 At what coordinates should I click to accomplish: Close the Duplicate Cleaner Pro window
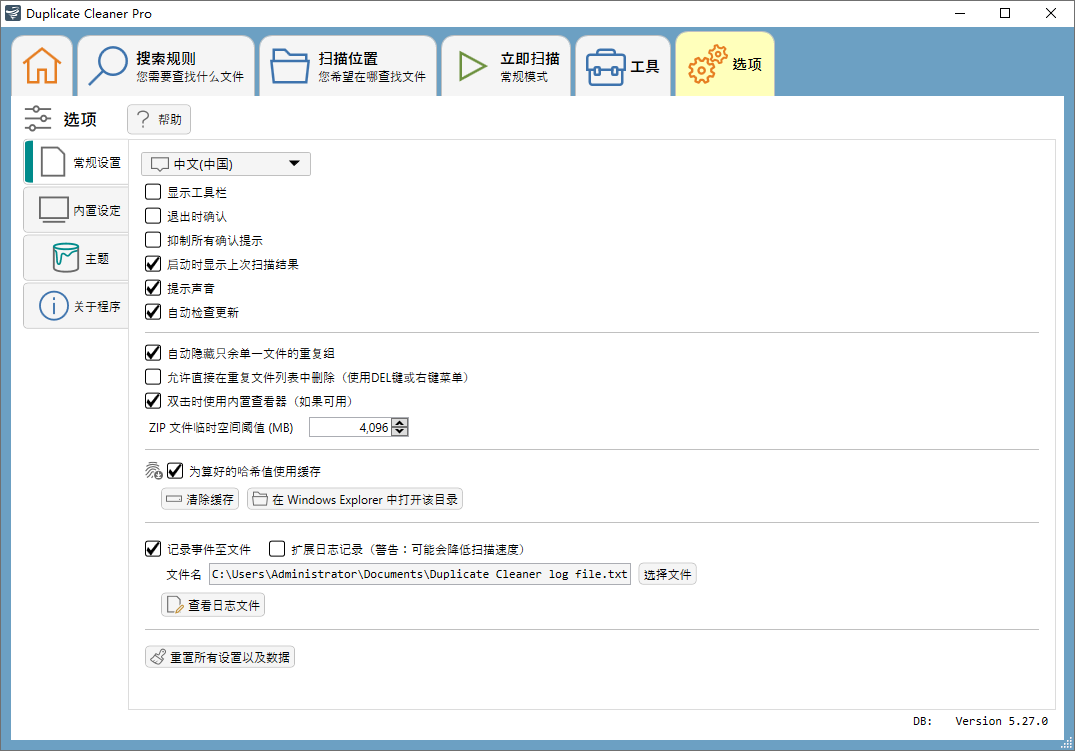tap(1050, 13)
